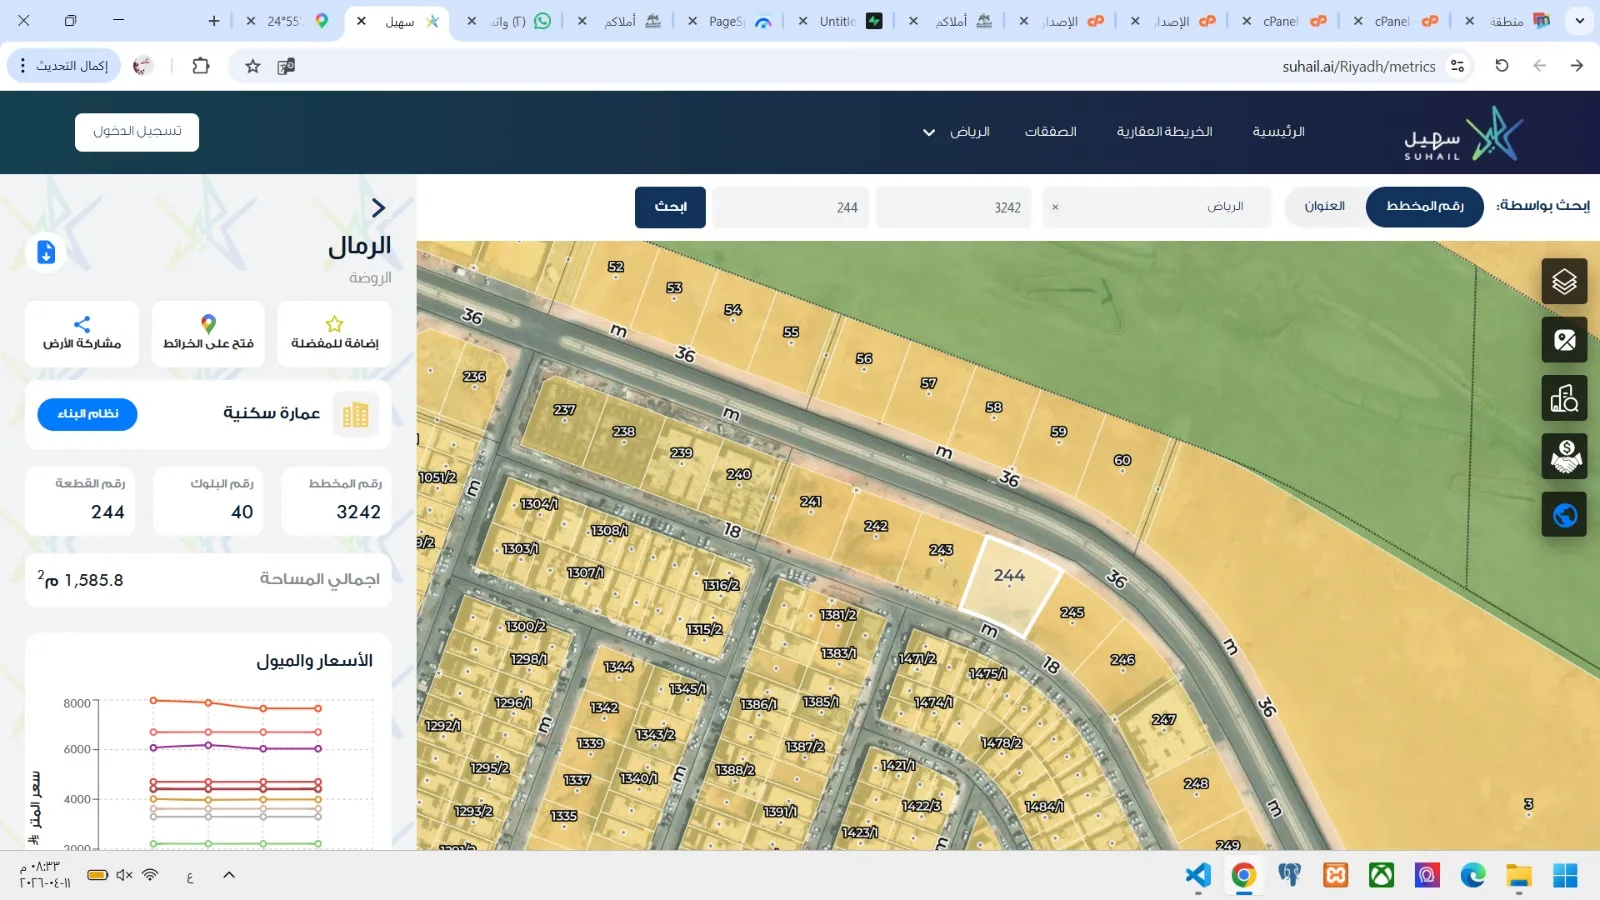This screenshot has width=1600, height=900.
Task: Collapse the side panel with the chevron arrow
Action: tap(378, 208)
